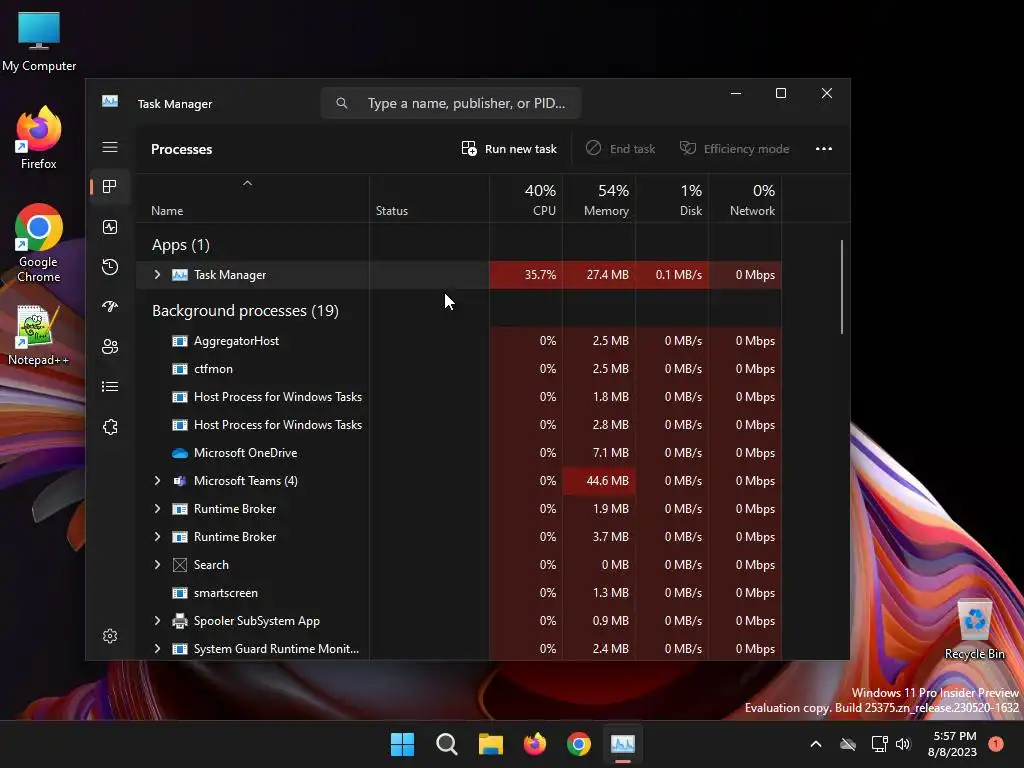1024x768 pixels.
Task: Open the Services page icon in sidebar
Action: click(x=110, y=427)
